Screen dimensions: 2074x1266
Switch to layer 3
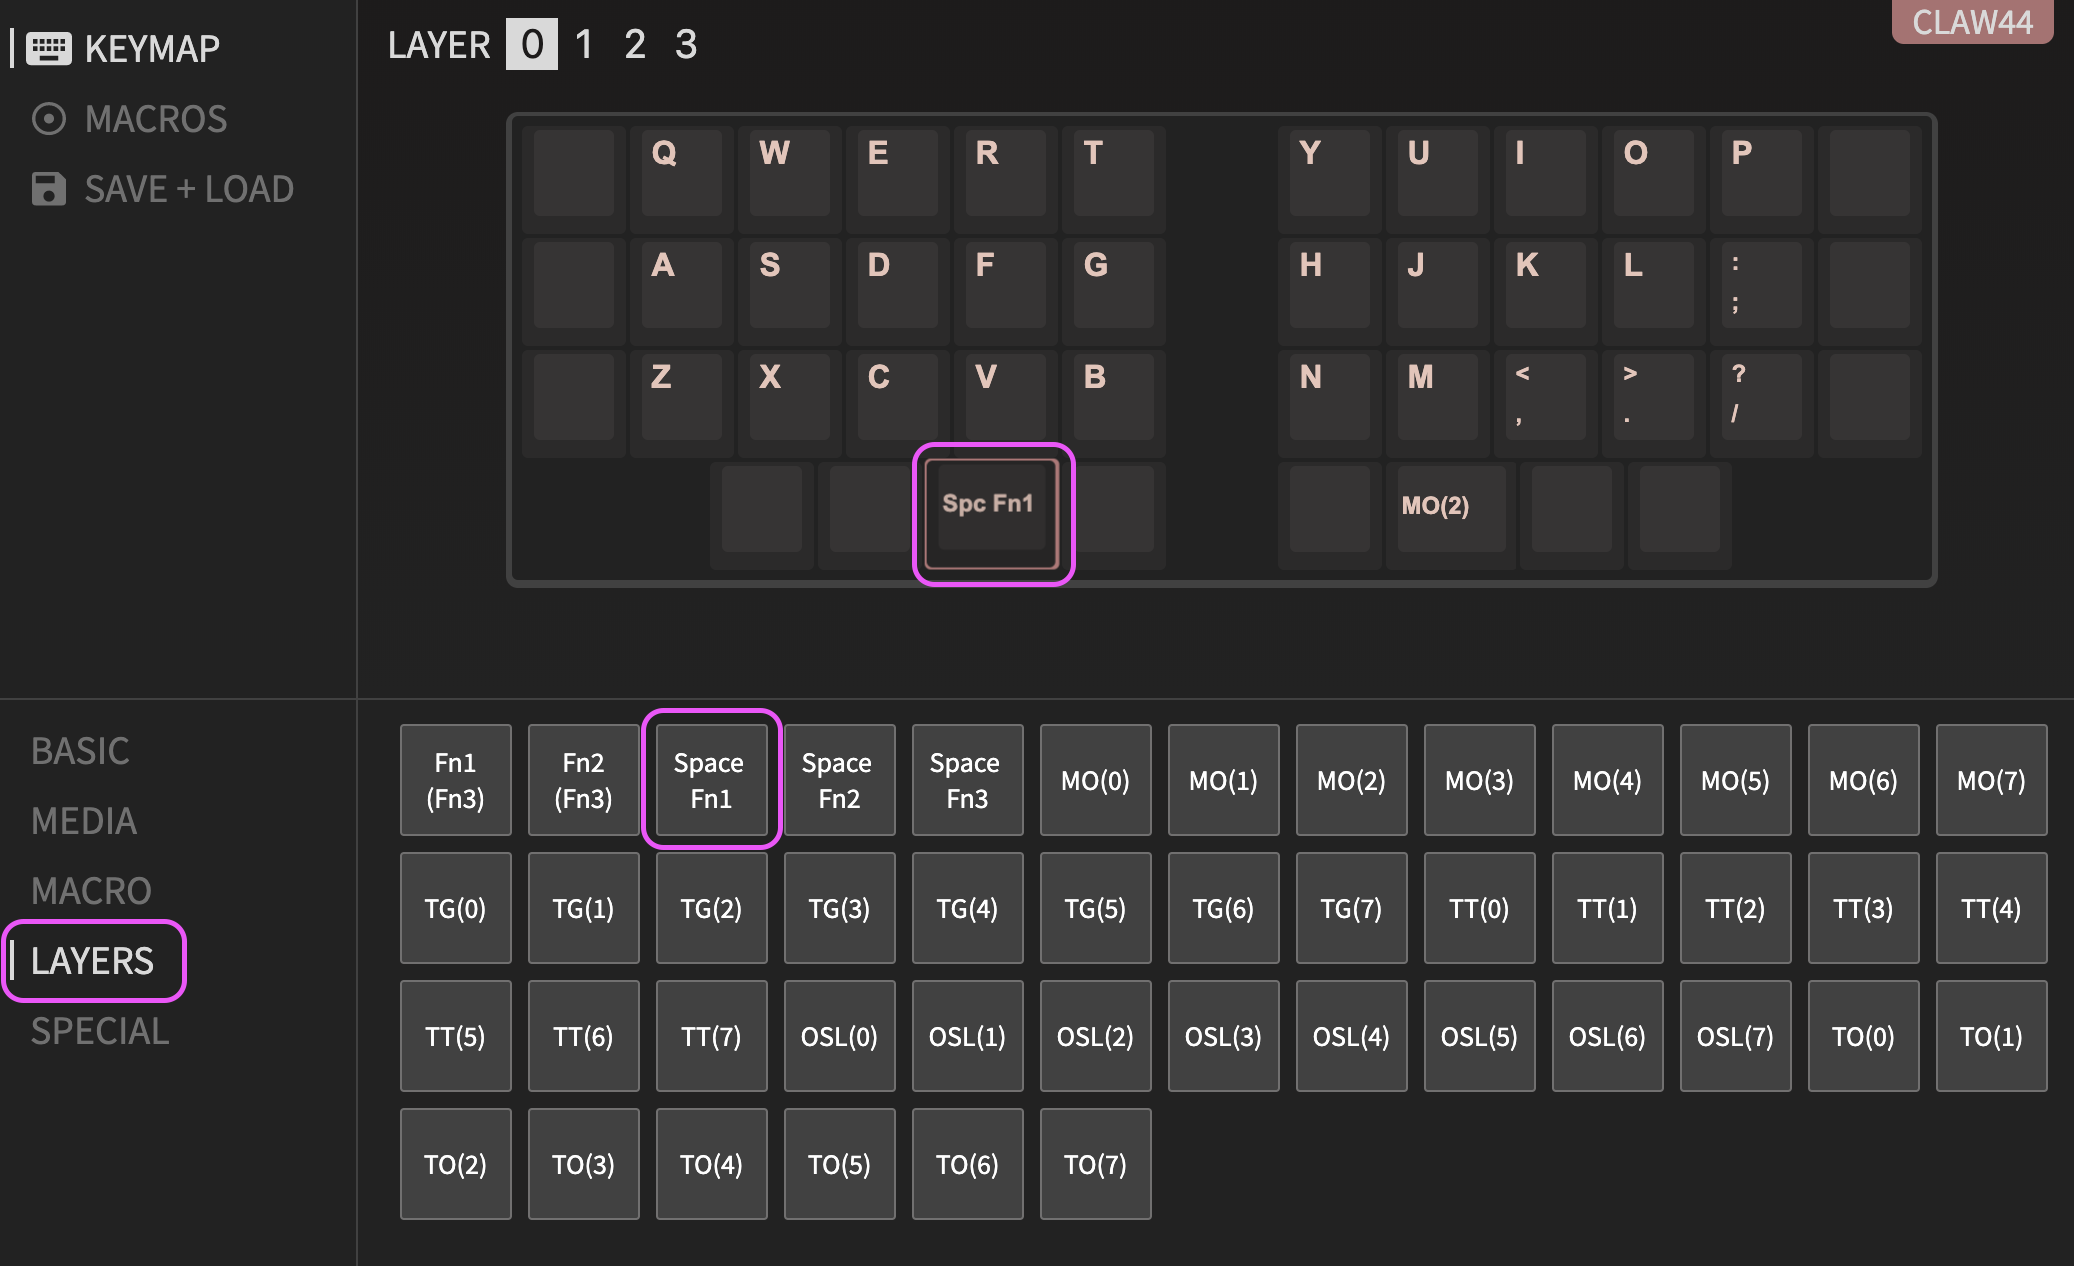[685, 45]
